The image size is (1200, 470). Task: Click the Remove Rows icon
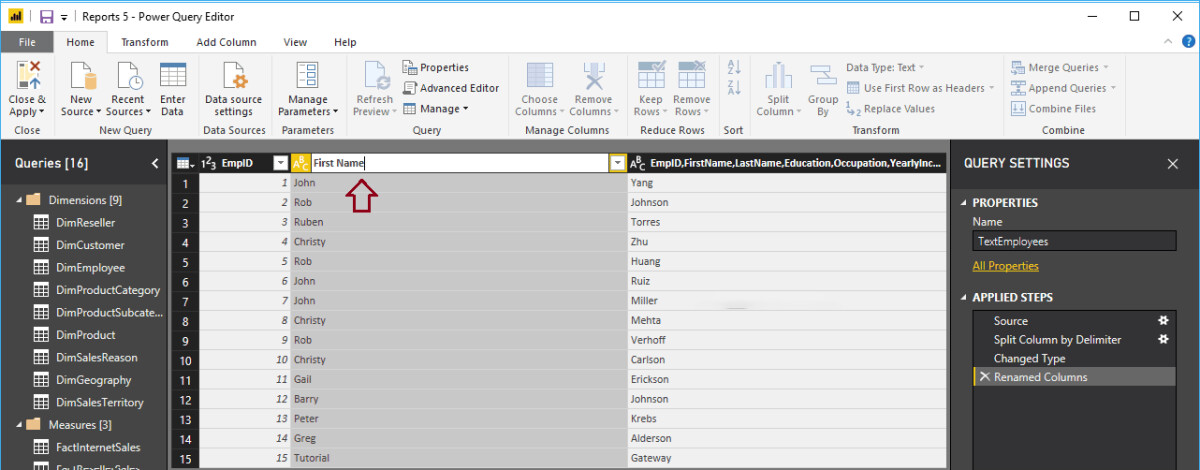691,76
